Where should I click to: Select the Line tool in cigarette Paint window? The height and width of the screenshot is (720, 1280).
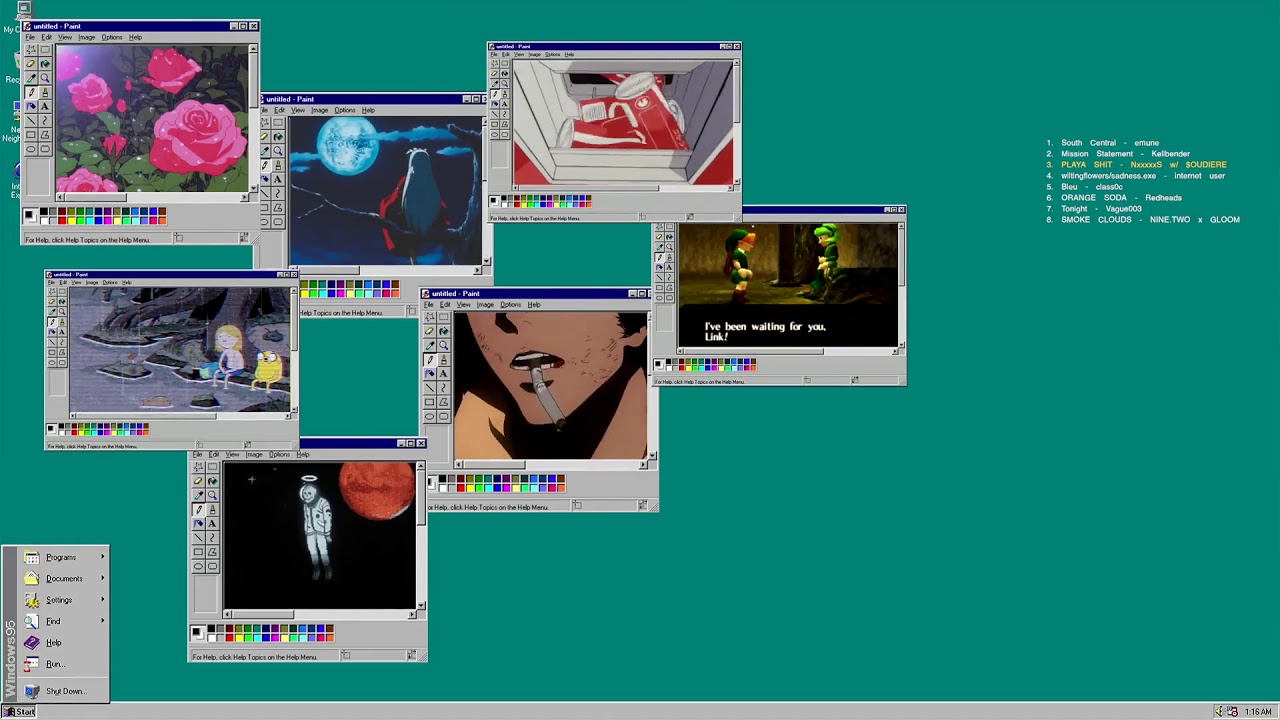click(x=430, y=387)
